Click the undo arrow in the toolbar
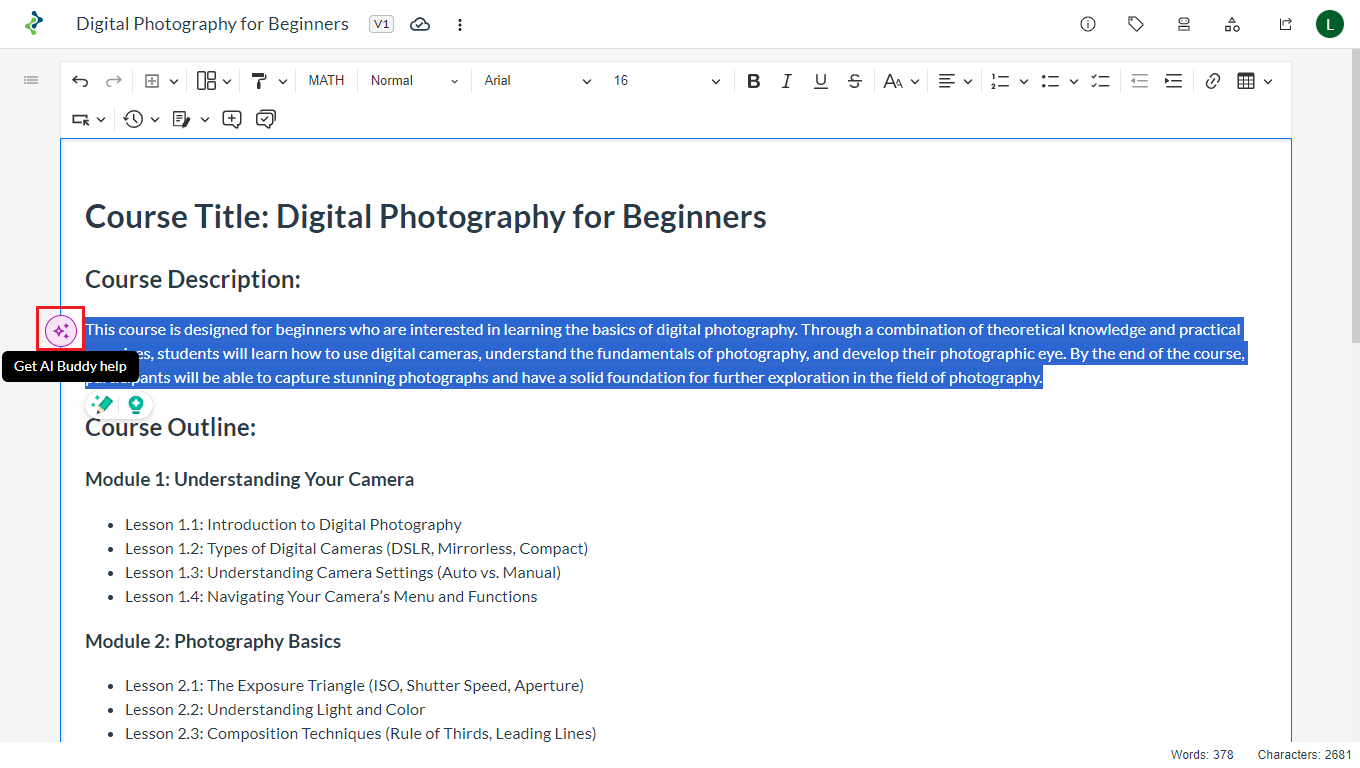The height and width of the screenshot is (768, 1360). [80, 81]
